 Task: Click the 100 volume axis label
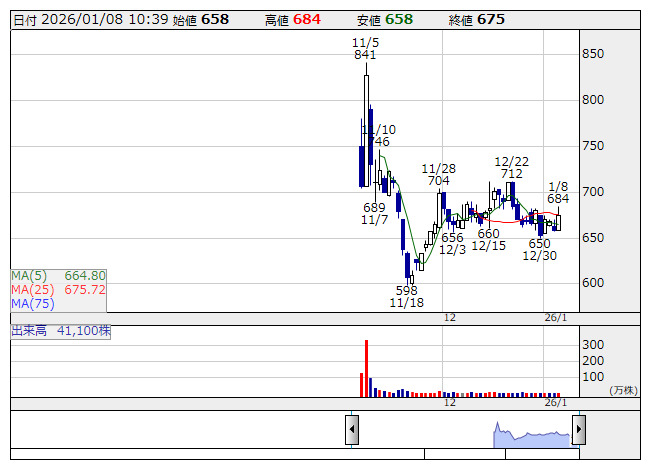tap(593, 377)
